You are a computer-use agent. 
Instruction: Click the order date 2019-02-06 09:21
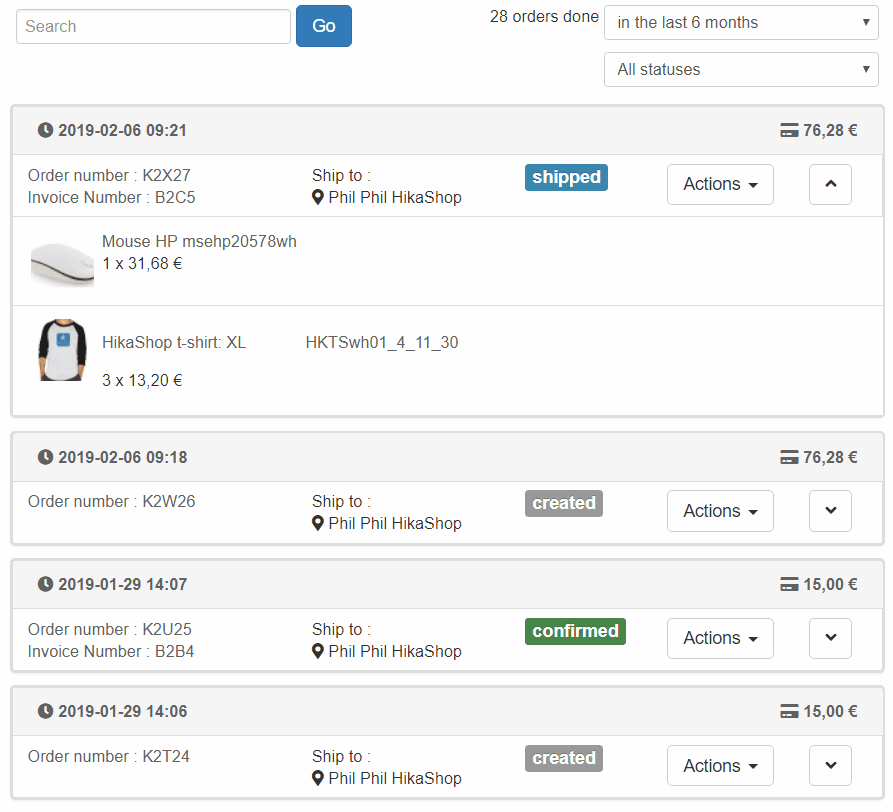point(122,130)
